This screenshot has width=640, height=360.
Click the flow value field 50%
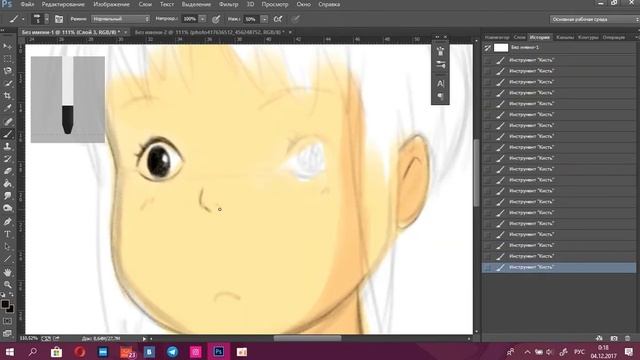251,19
